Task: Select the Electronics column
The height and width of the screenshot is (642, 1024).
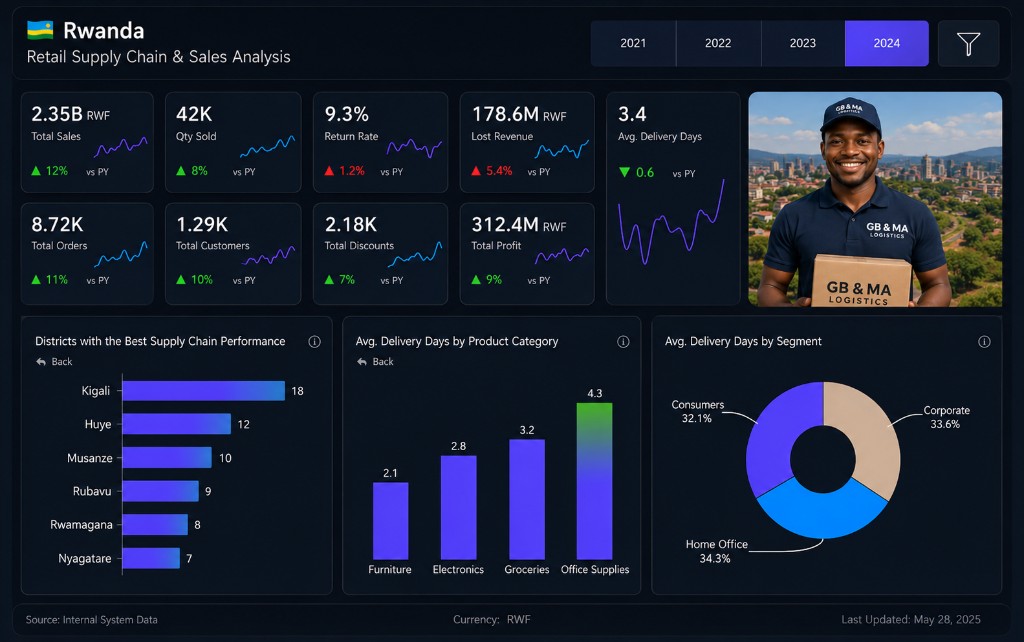Action: tap(458, 507)
